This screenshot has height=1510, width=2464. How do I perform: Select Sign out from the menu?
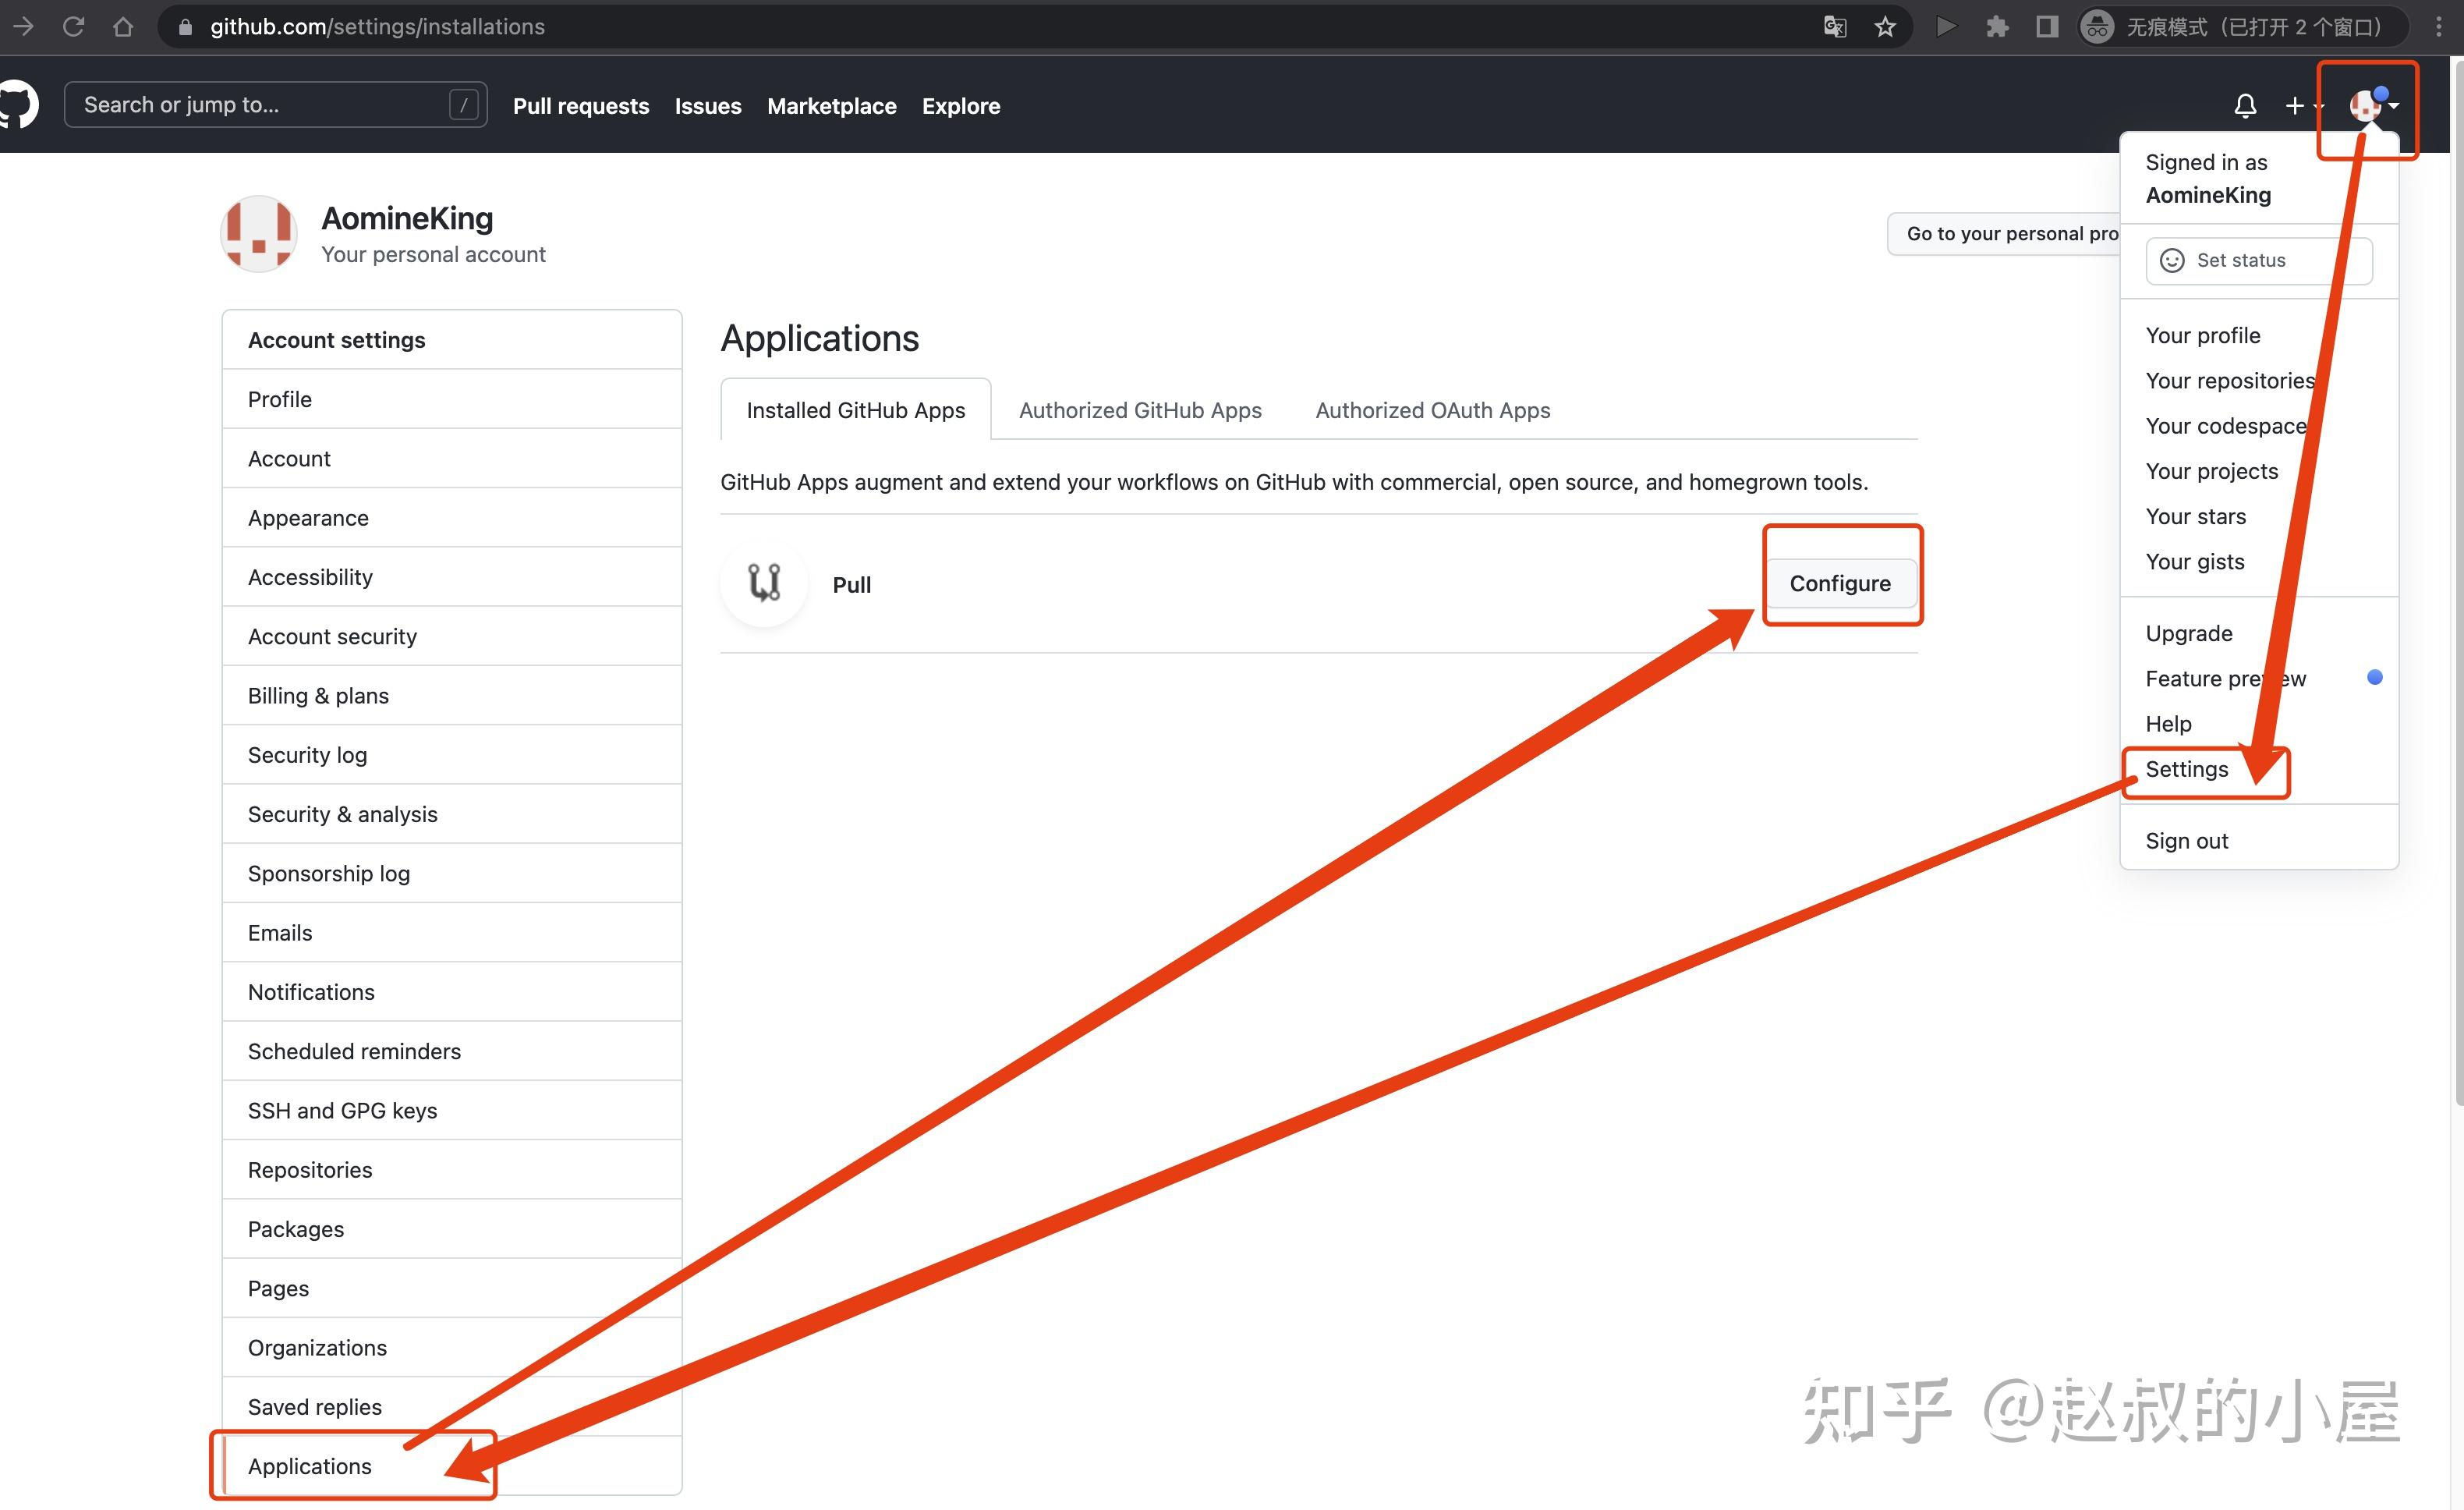2187,840
